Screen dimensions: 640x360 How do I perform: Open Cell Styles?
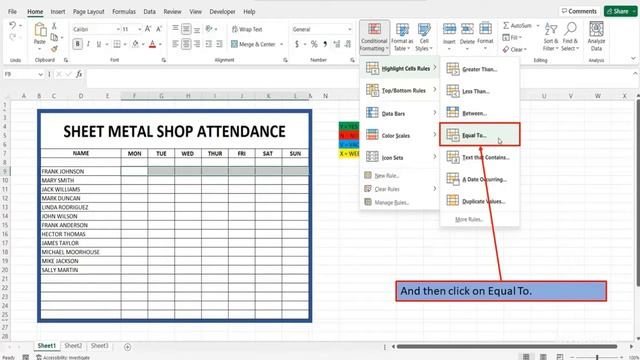tap(424, 37)
